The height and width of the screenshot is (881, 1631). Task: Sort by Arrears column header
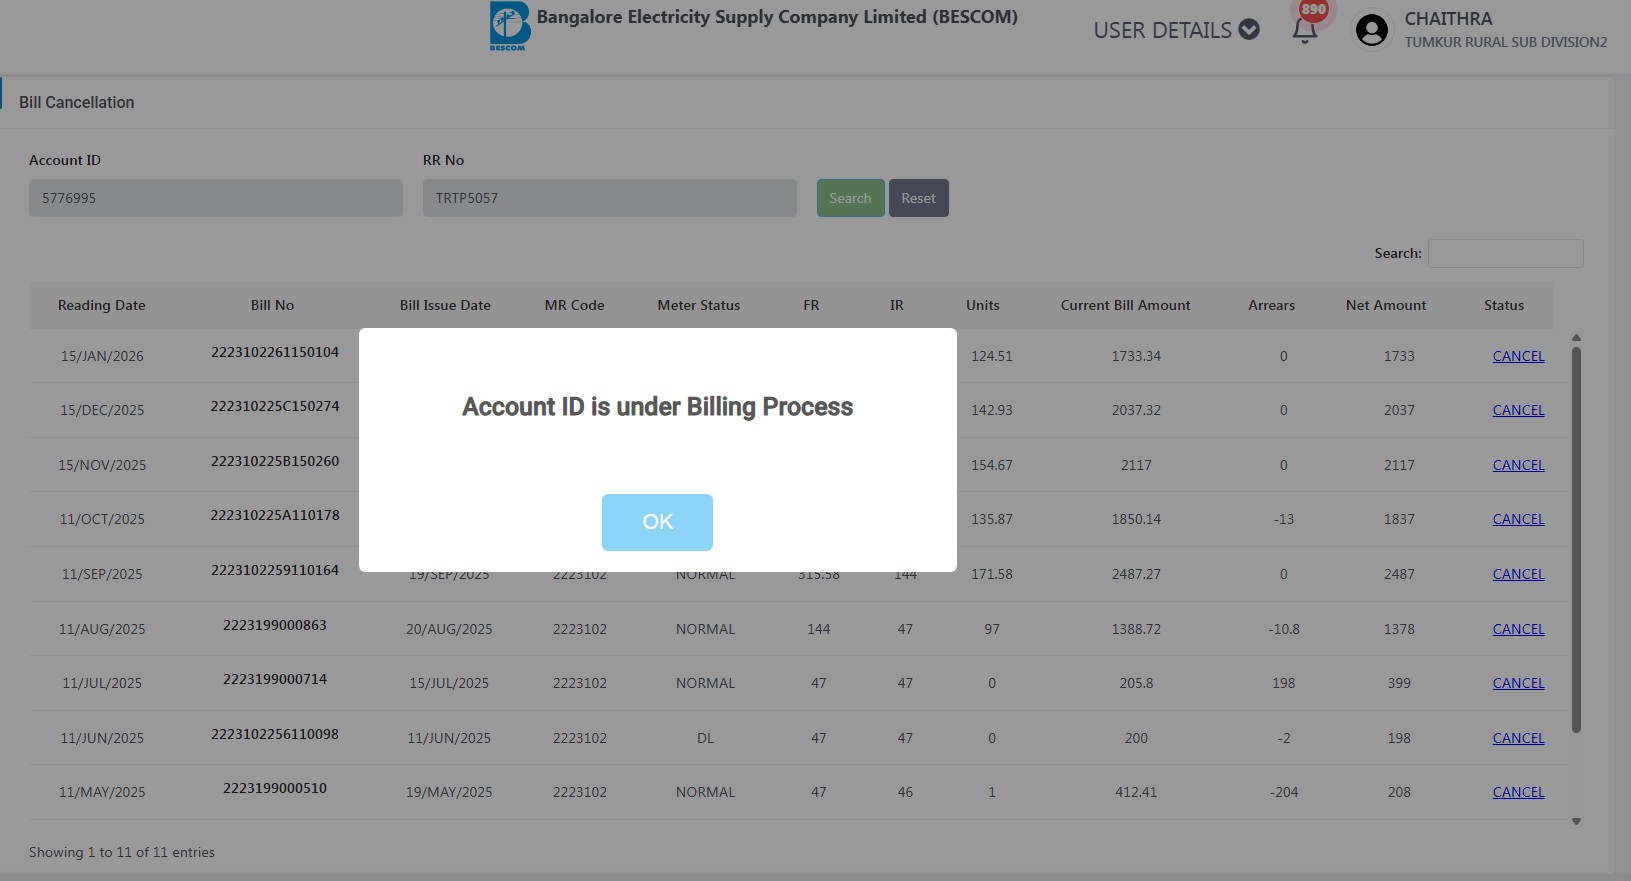click(1272, 305)
